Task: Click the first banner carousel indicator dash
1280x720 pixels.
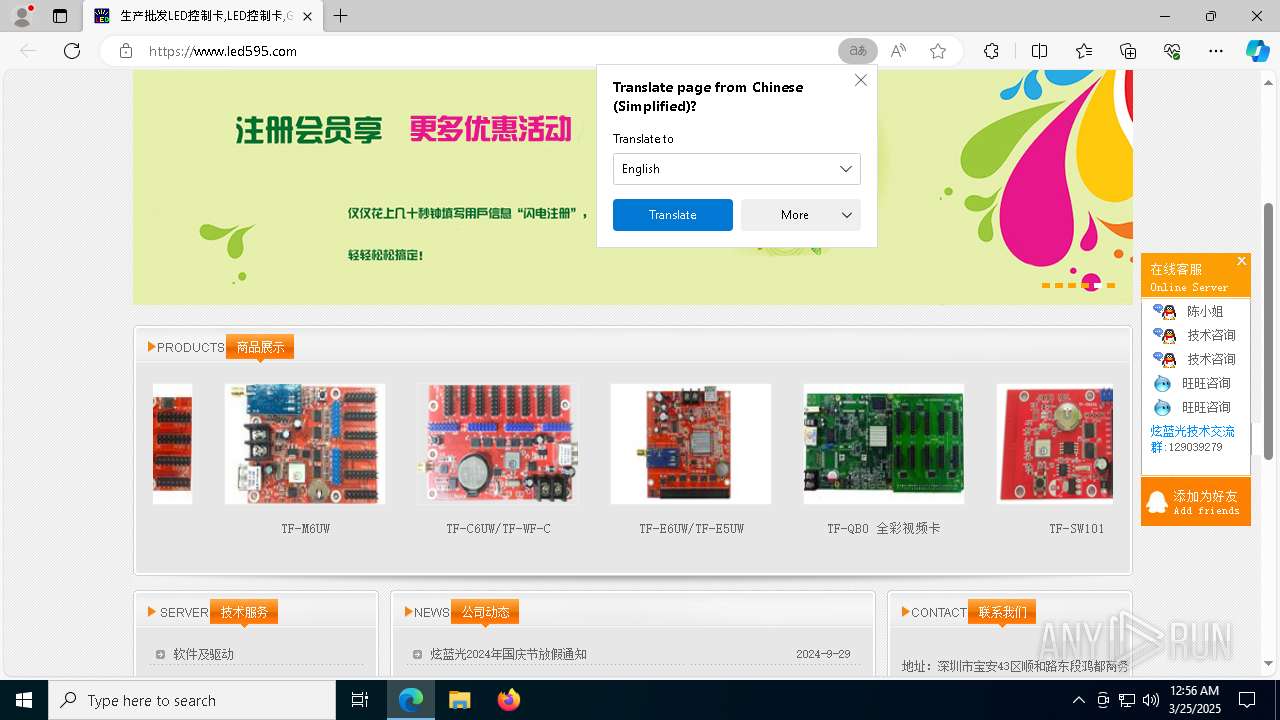Action: click(1047, 285)
